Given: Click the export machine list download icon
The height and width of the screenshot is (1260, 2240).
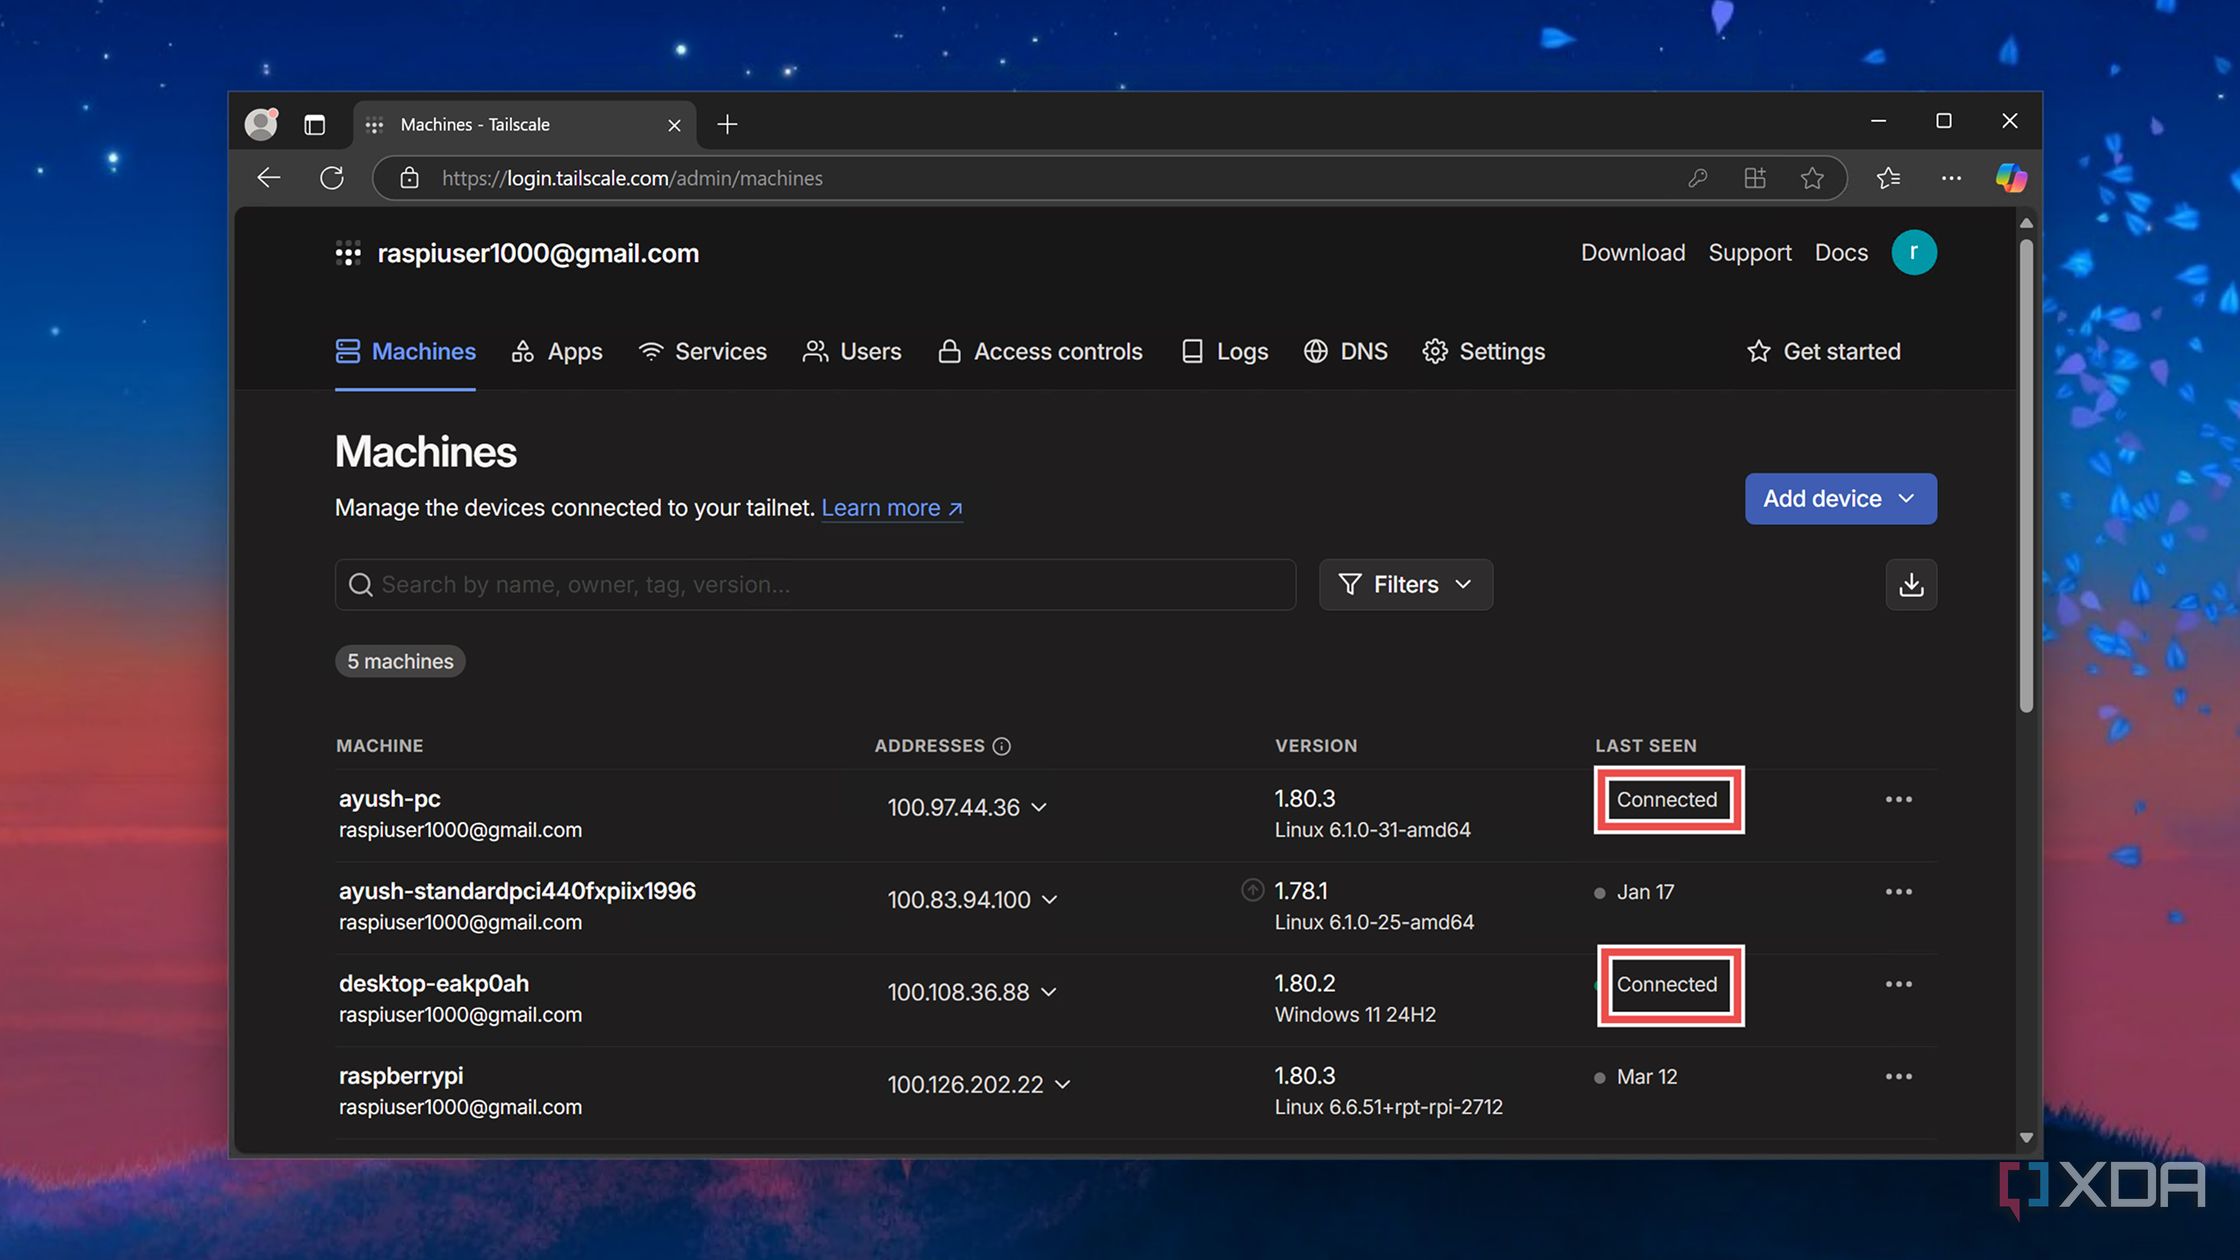Looking at the screenshot, I should point(1911,584).
